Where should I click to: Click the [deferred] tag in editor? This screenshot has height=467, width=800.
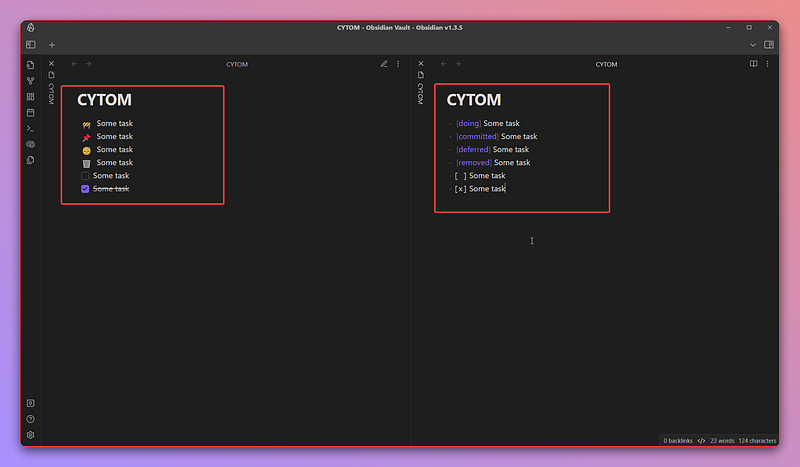pyautogui.click(x=473, y=150)
